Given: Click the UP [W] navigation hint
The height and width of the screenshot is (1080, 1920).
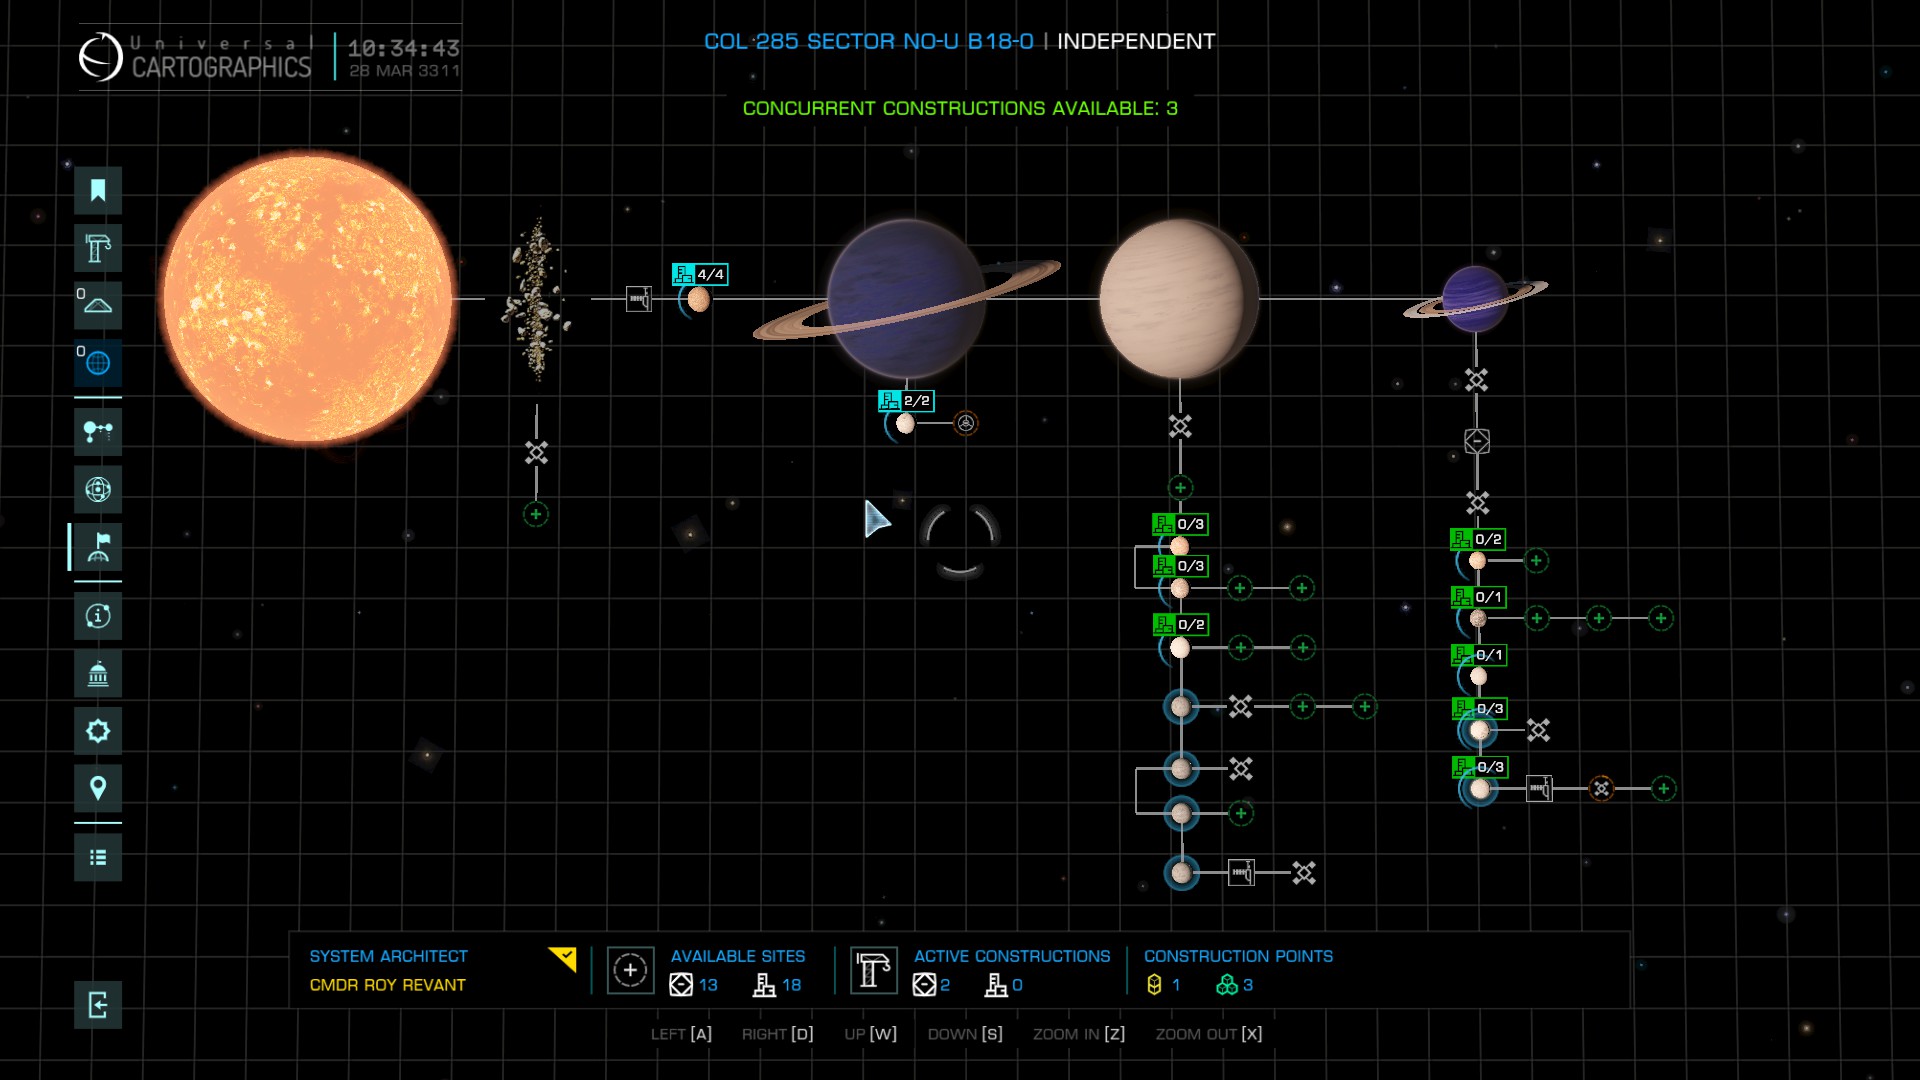Looking at the screenshot, I should (x=870, y=1034).
